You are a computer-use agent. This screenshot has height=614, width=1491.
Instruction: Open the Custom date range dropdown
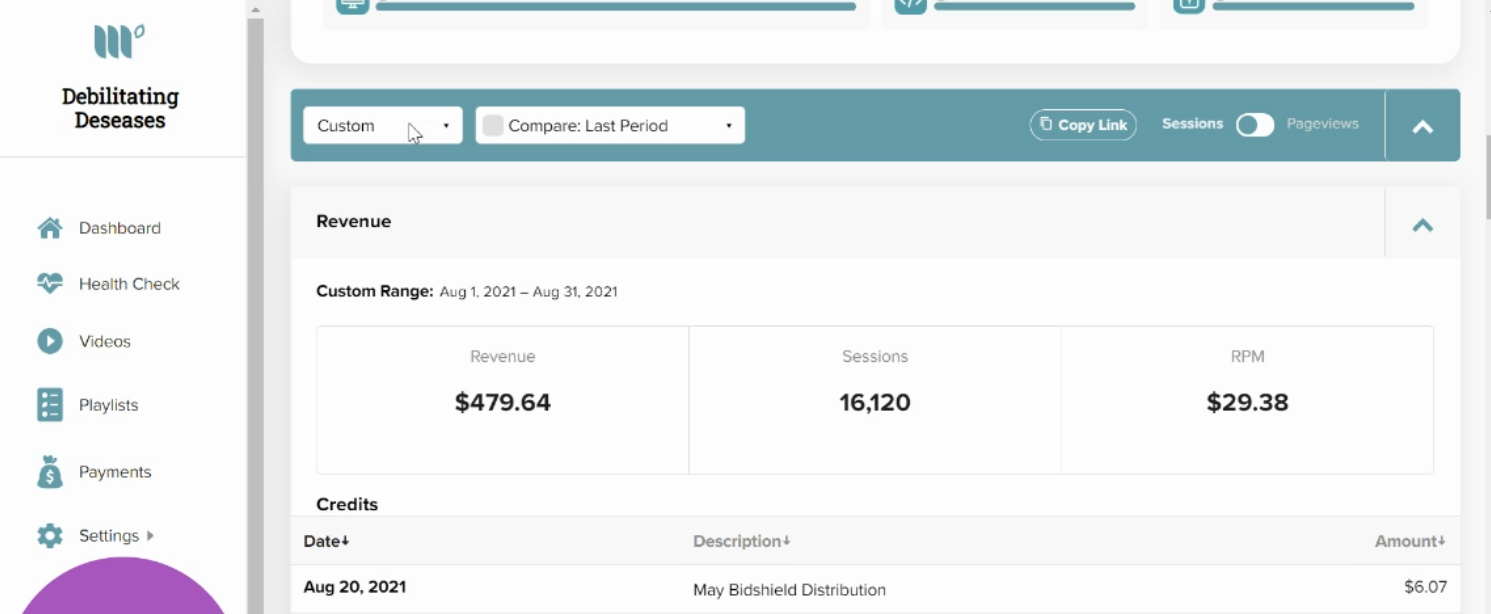(x=383, y=125)
